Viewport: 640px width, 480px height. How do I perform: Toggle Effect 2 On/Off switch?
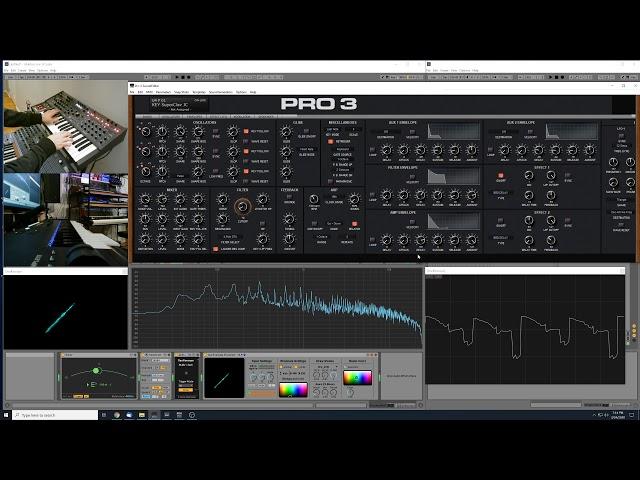[x=501, y=220]
